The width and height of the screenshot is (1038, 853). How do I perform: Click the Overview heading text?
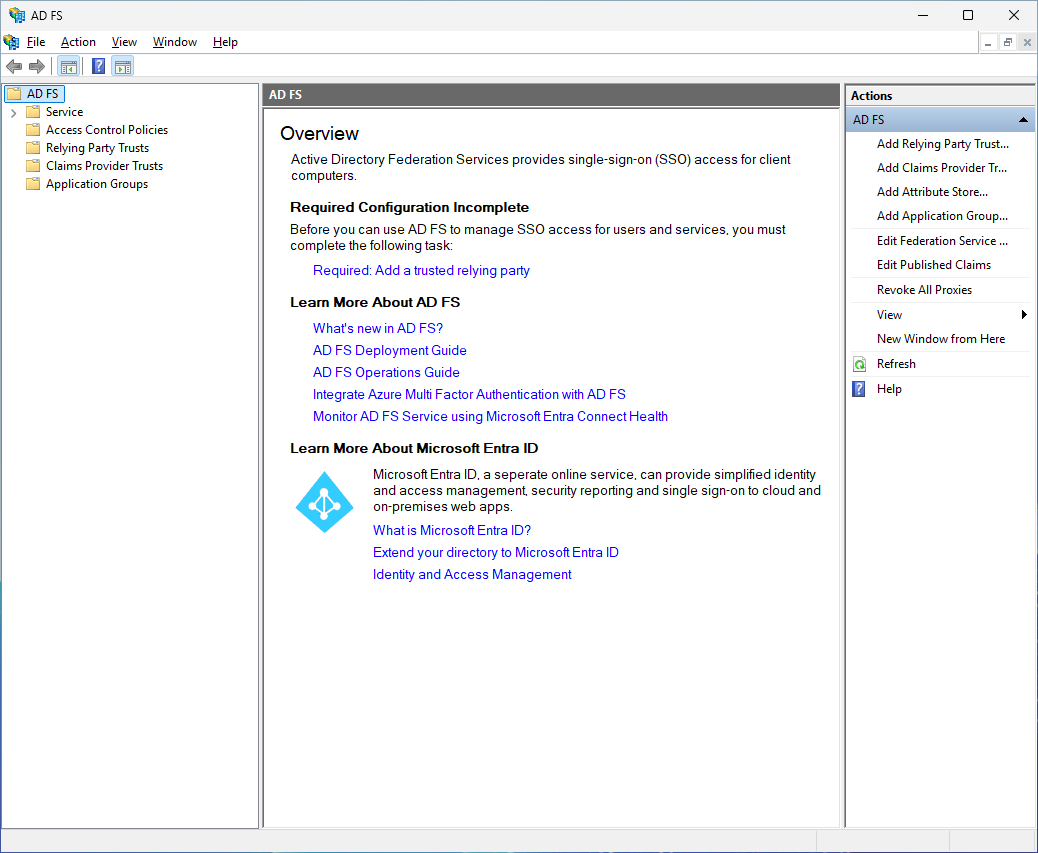[x=319, y=134]
